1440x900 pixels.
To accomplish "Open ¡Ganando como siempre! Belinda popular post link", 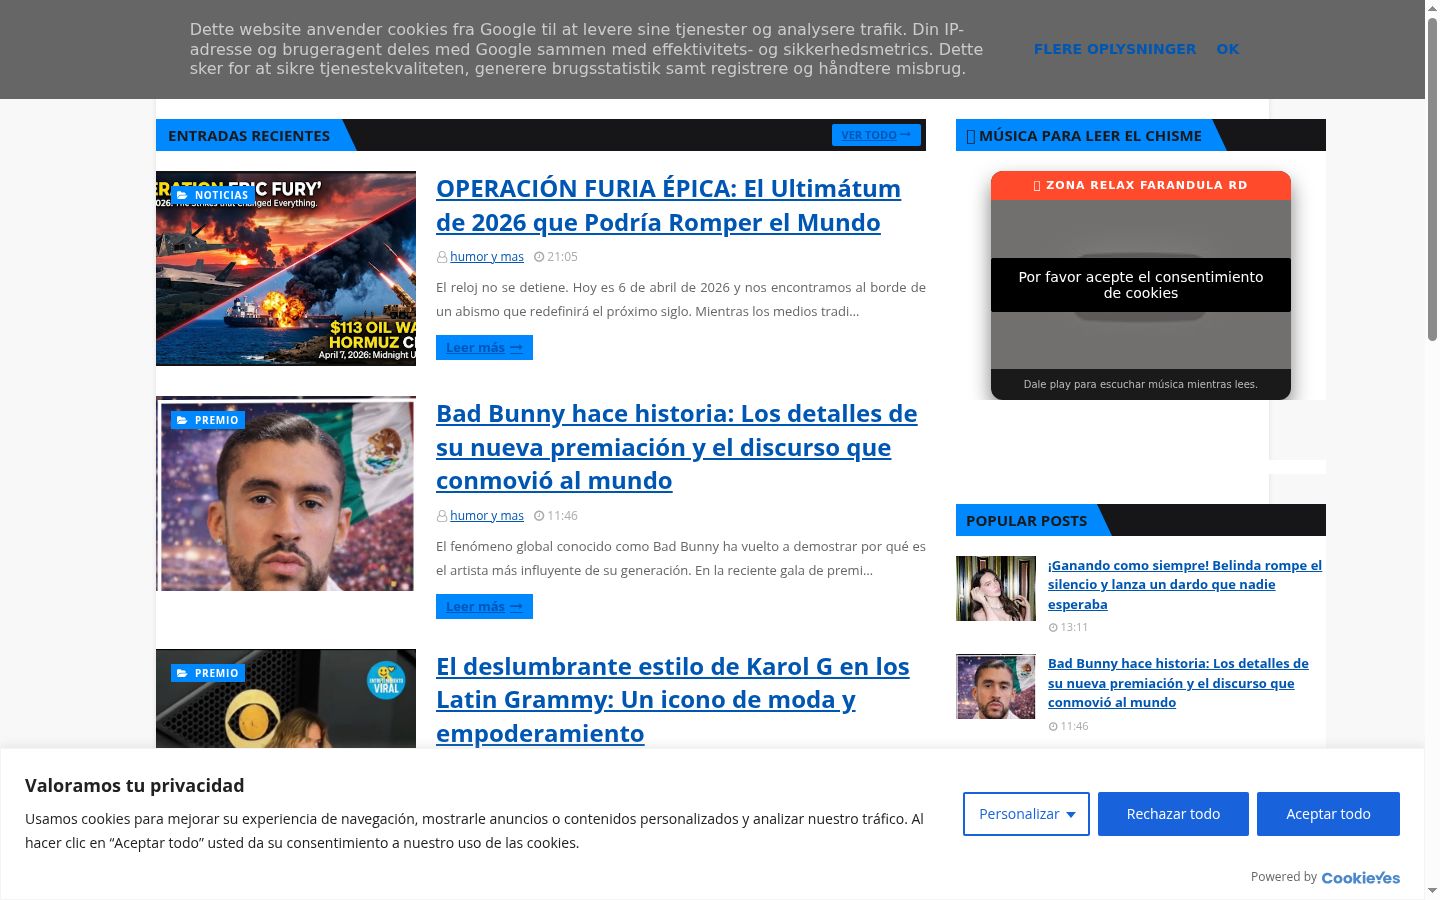I will tap(1185, 584).
